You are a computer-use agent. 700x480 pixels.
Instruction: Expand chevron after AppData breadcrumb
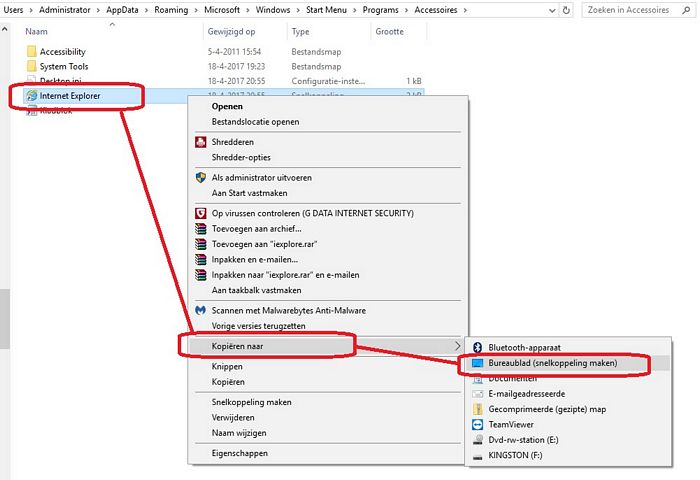146,10
